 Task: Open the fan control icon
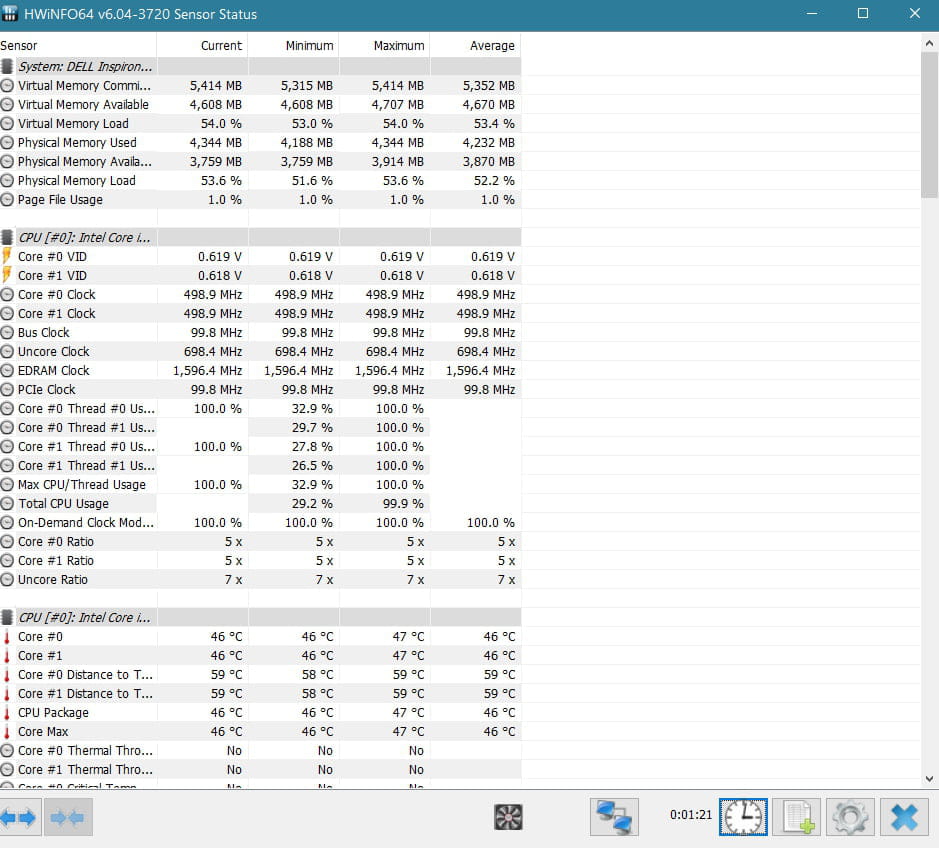(508, 817)
